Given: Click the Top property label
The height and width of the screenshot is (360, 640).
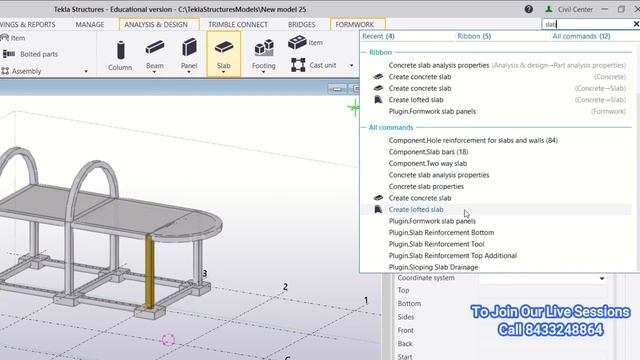Looking at the screenshot, I should click(403, 290).
